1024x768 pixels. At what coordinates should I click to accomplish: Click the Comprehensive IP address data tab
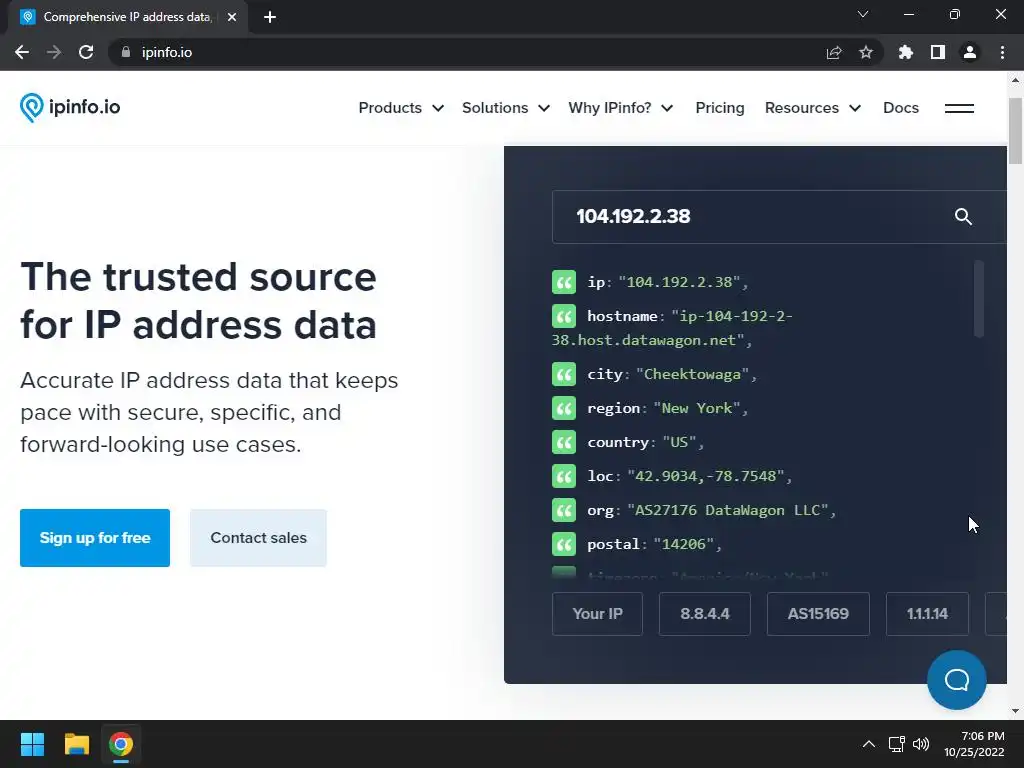[x=127, y=17]
